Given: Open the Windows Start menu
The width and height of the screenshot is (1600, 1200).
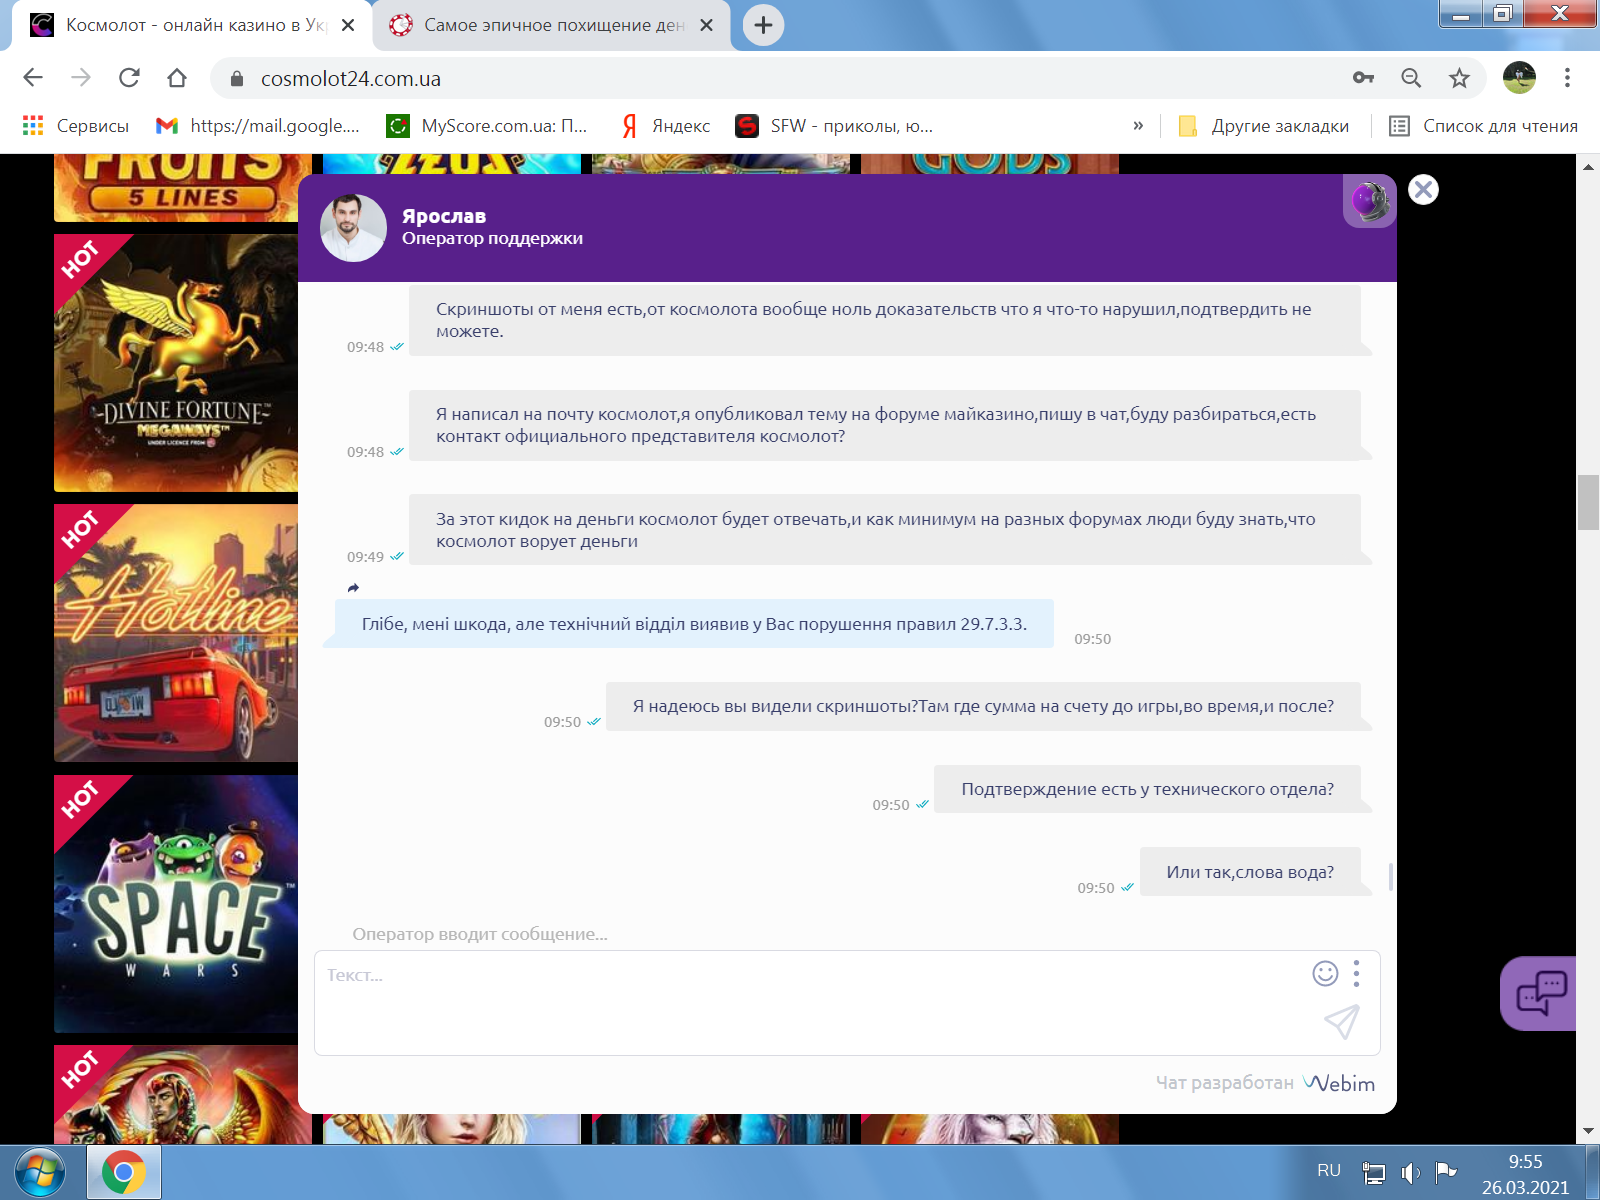Looking at the screenshot, I should tap(40, 1172).
